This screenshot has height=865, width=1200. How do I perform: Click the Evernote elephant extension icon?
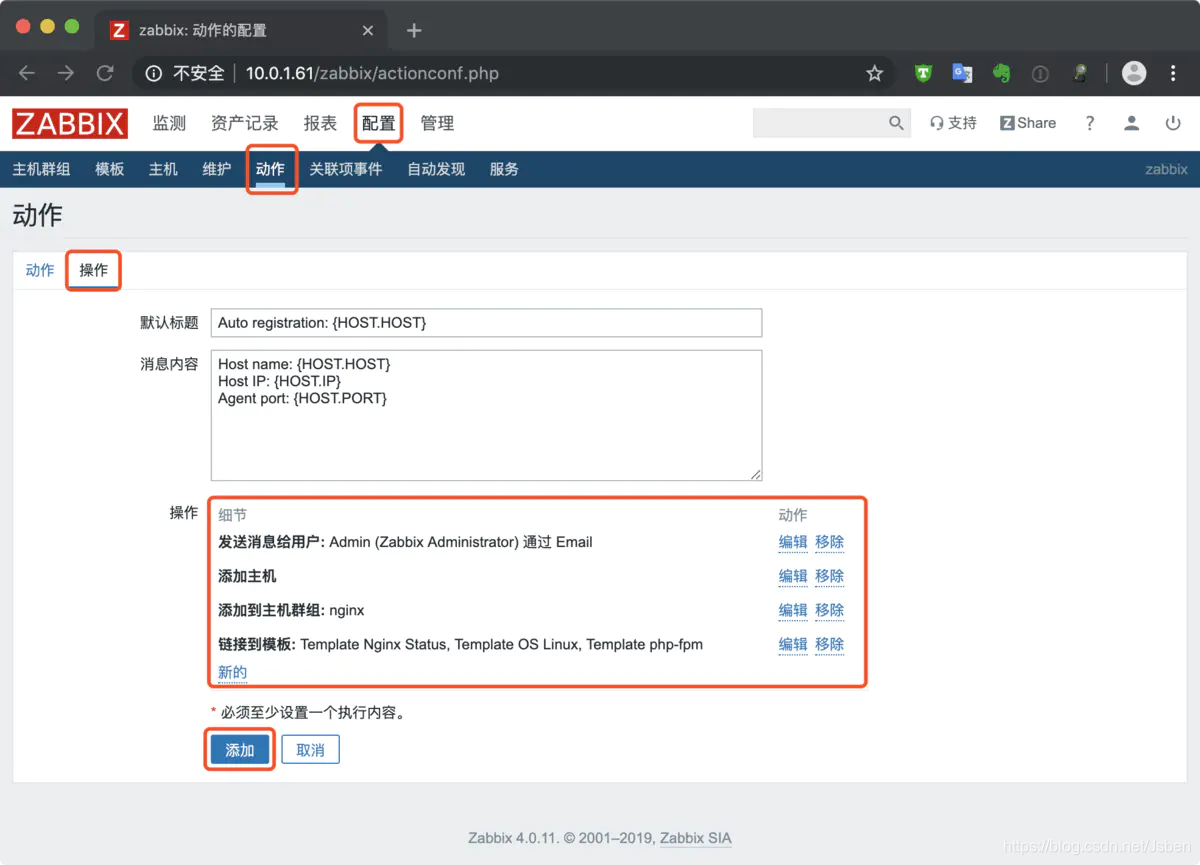pos(1001,73)
